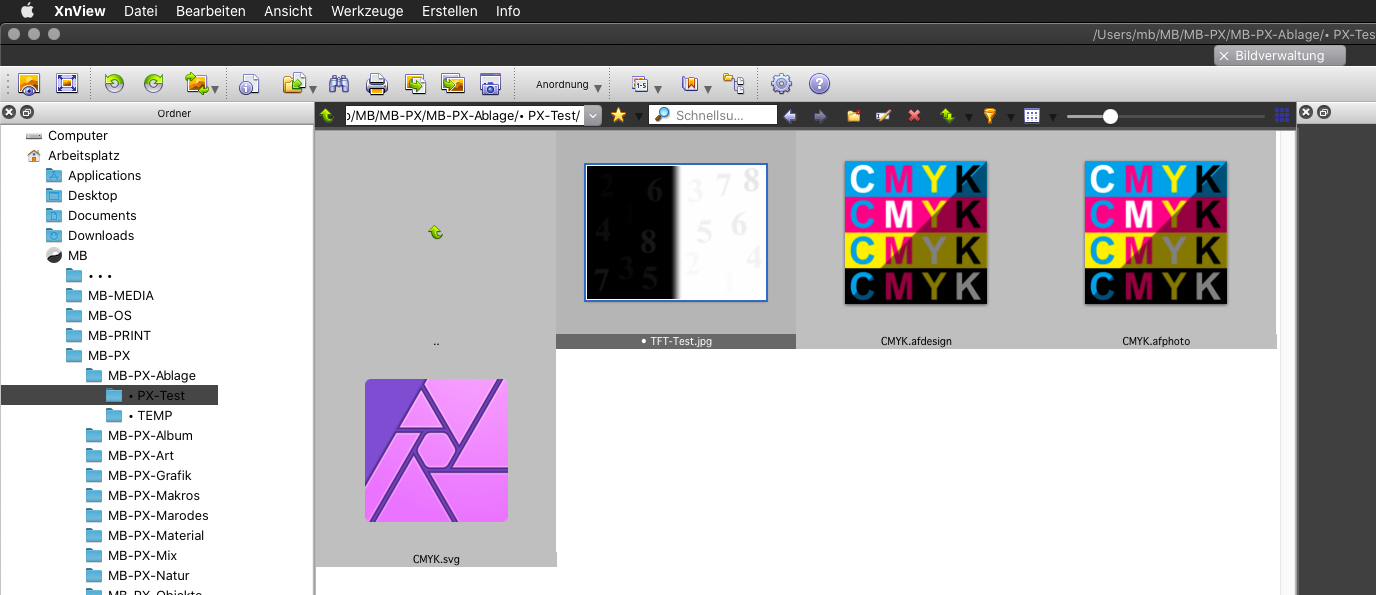Open the binoculars search tool
The width and height of the screenshot is (1376, 595).
(x=339, y=84)
